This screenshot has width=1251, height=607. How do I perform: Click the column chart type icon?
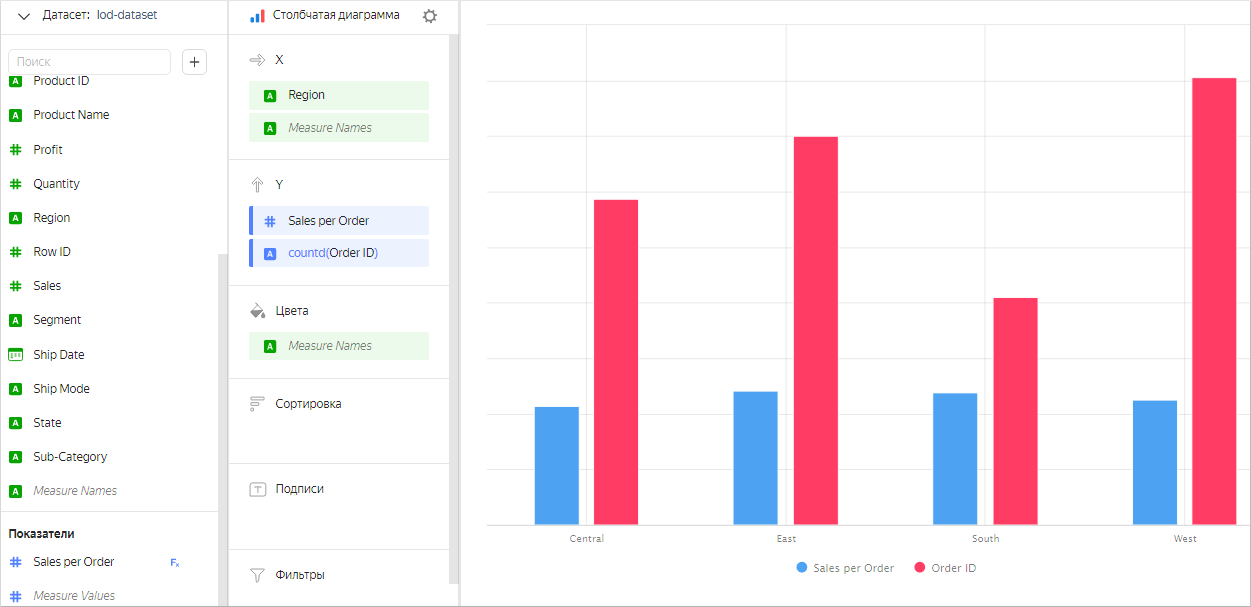pyautogui.click(x=257, y=16)
